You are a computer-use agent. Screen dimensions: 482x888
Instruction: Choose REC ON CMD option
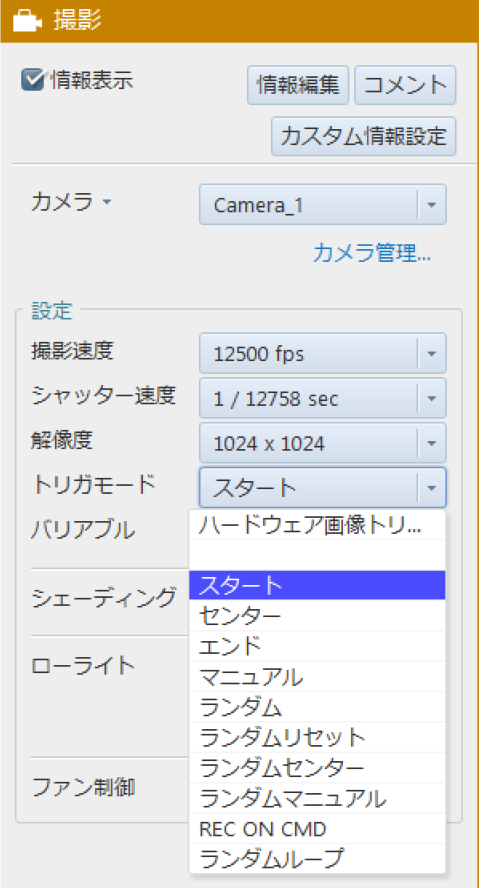pyautogui.click(x=317, y=830)
